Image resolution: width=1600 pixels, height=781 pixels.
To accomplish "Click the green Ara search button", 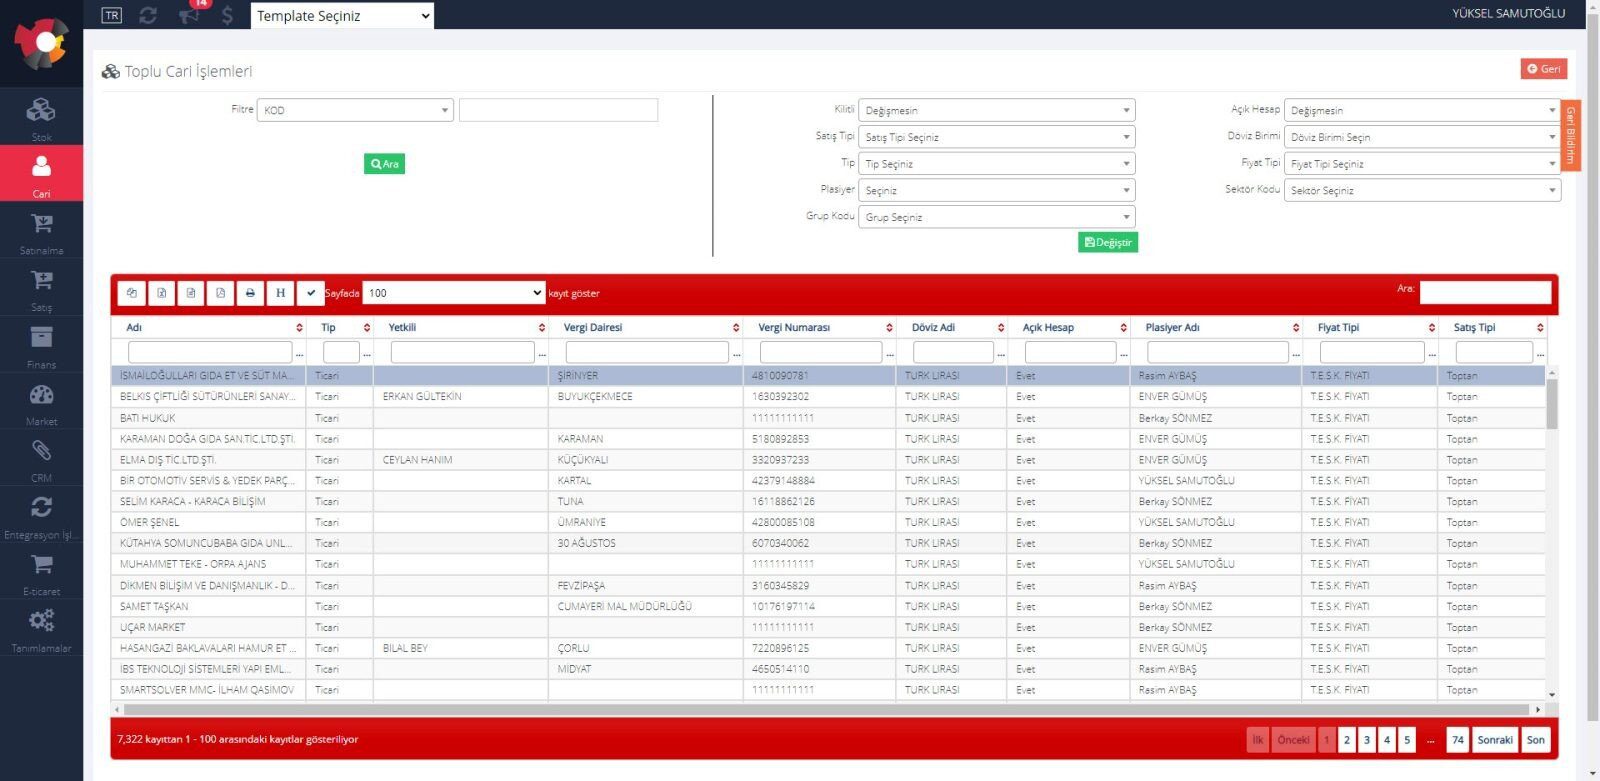I will [x=384, y=164].
